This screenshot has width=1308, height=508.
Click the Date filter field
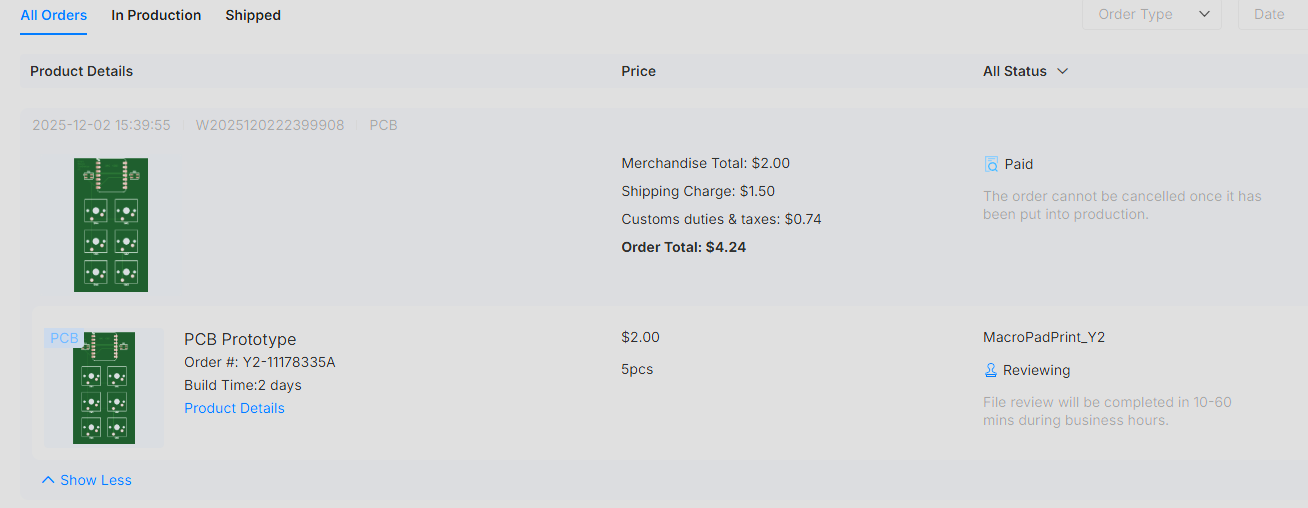point(1272,14)
